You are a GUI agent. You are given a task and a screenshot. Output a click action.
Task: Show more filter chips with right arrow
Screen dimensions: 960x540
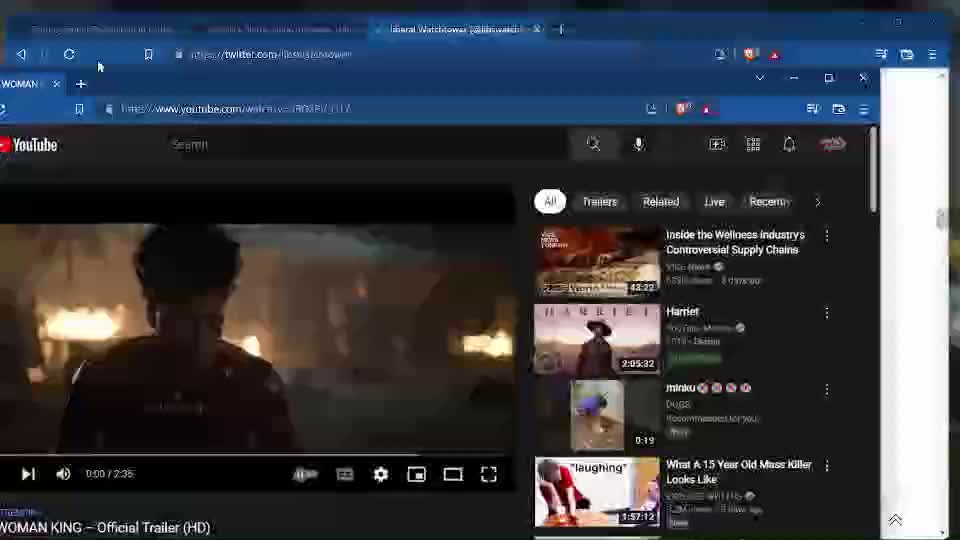pyautogui.click(x=818, y=201)
